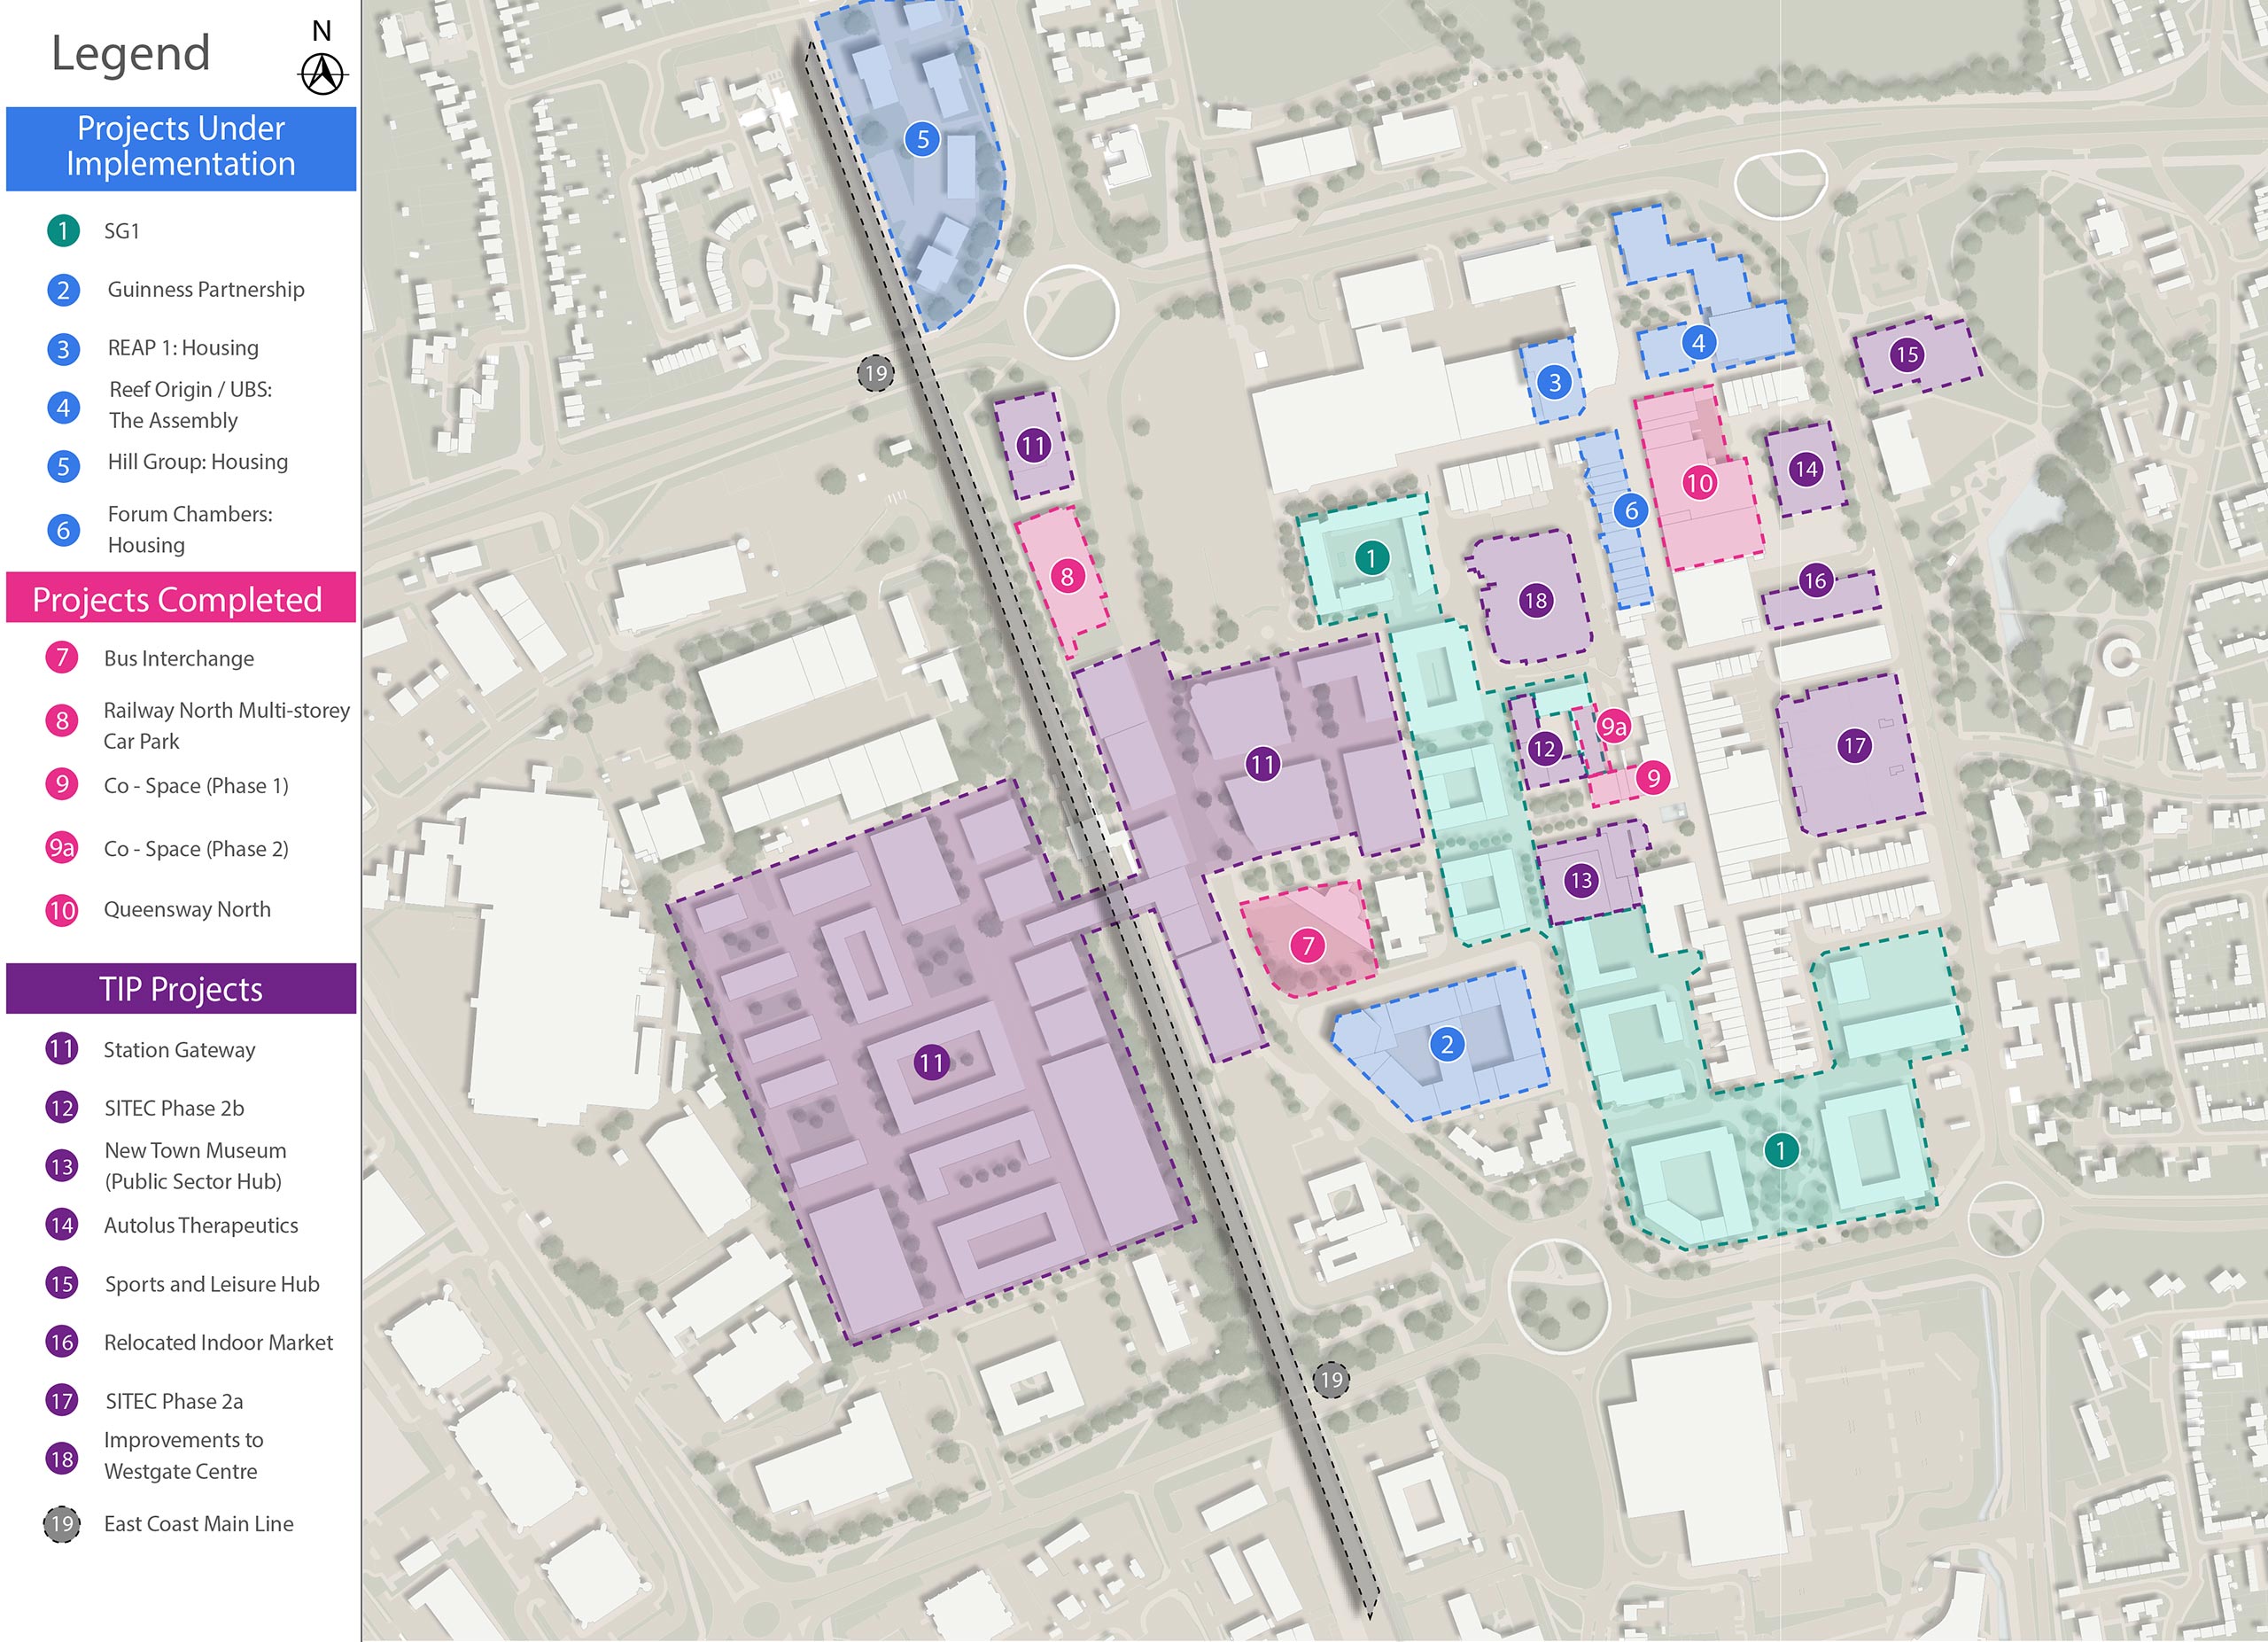Screen dimensions: 2268x1642
Task: Select the Projects Completed header
Action: pyautogui.click(x=181, y=599)
